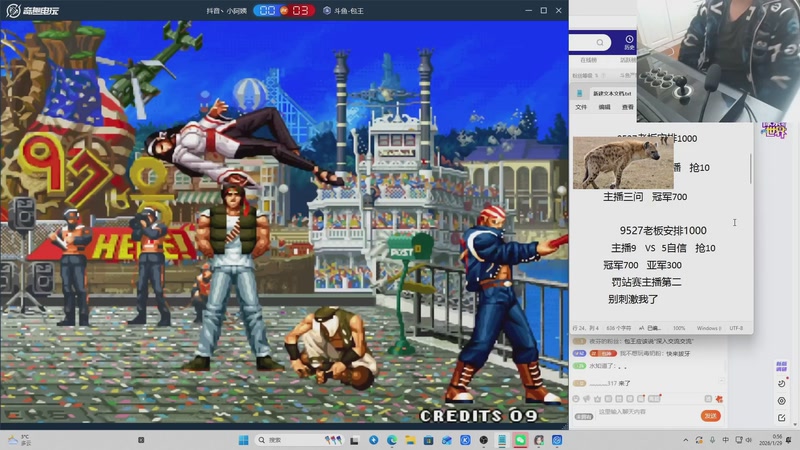Screen dimensions: 800x450
Task: Click the 行 24 cursor position status
Action: click(585, 328)
